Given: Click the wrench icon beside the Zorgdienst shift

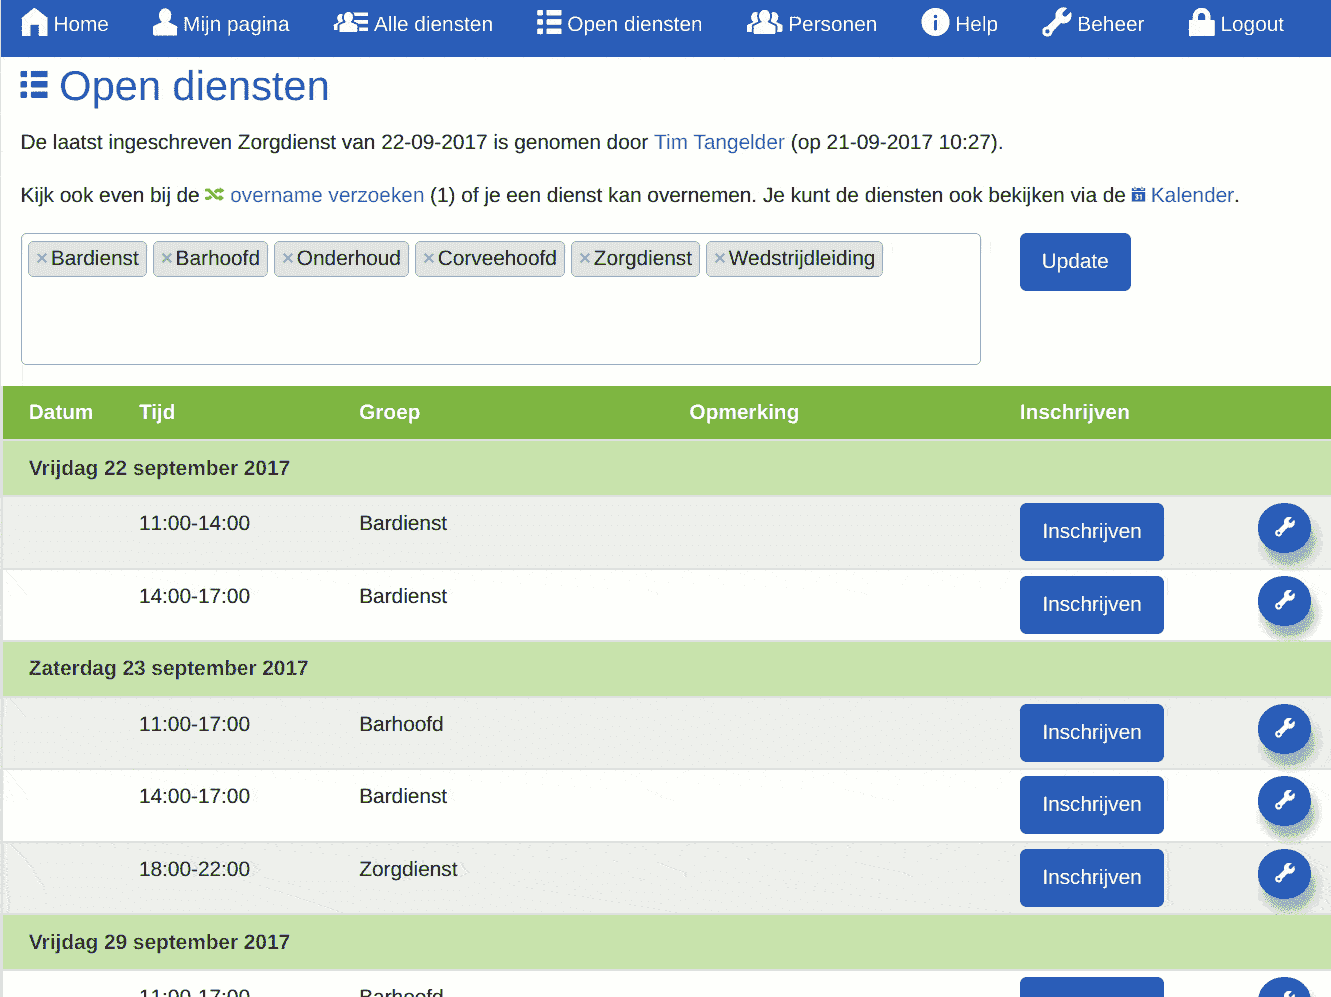Looking at the screenshot, I should (x=1285, y=874).
